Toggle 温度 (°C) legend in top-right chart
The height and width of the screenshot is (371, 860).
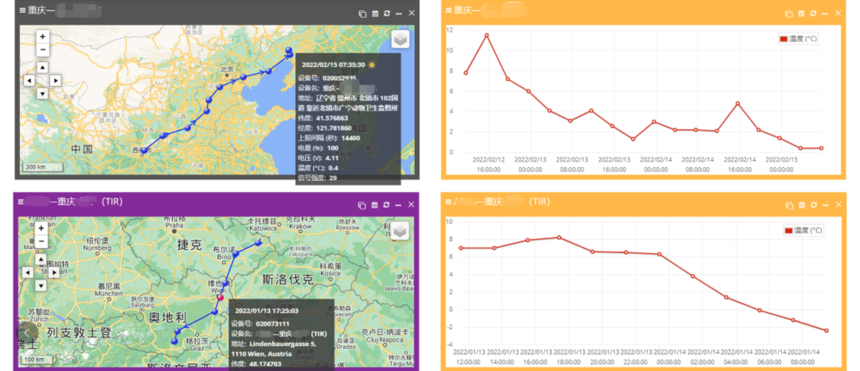(x=799, y=39)
